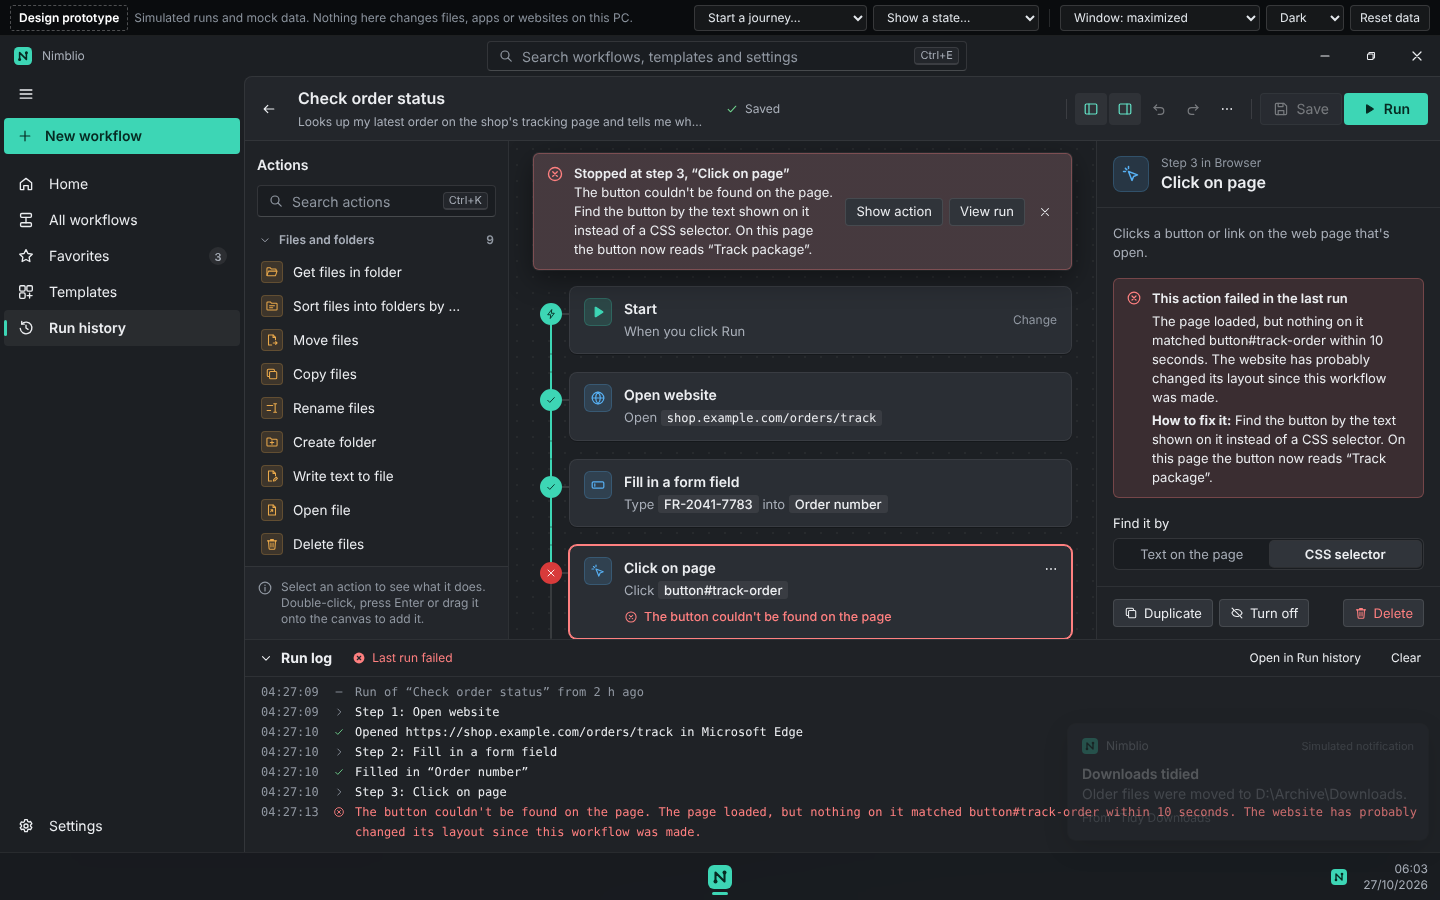This screenshot has width=1440, height=900.
Task: Click the Search actions field
Action: coord(376,201)
